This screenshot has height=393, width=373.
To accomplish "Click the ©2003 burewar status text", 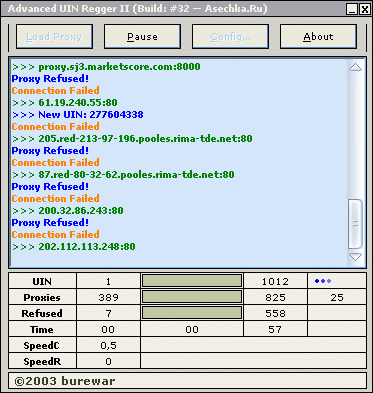I will tap(65, 381).
